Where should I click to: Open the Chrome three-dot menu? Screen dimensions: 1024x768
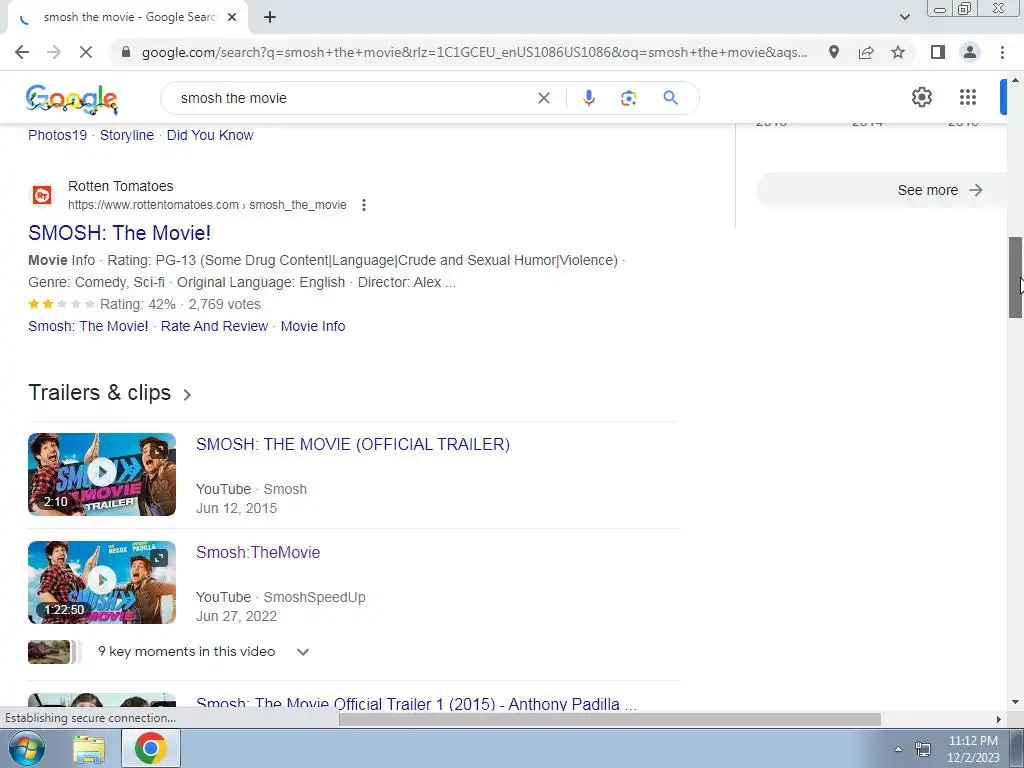point(1002,52)
